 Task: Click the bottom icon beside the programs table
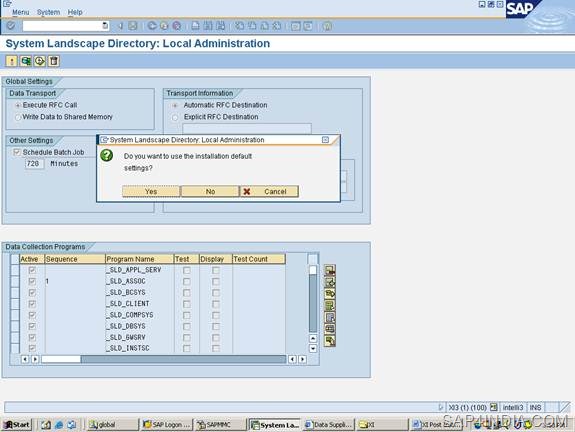330,340
